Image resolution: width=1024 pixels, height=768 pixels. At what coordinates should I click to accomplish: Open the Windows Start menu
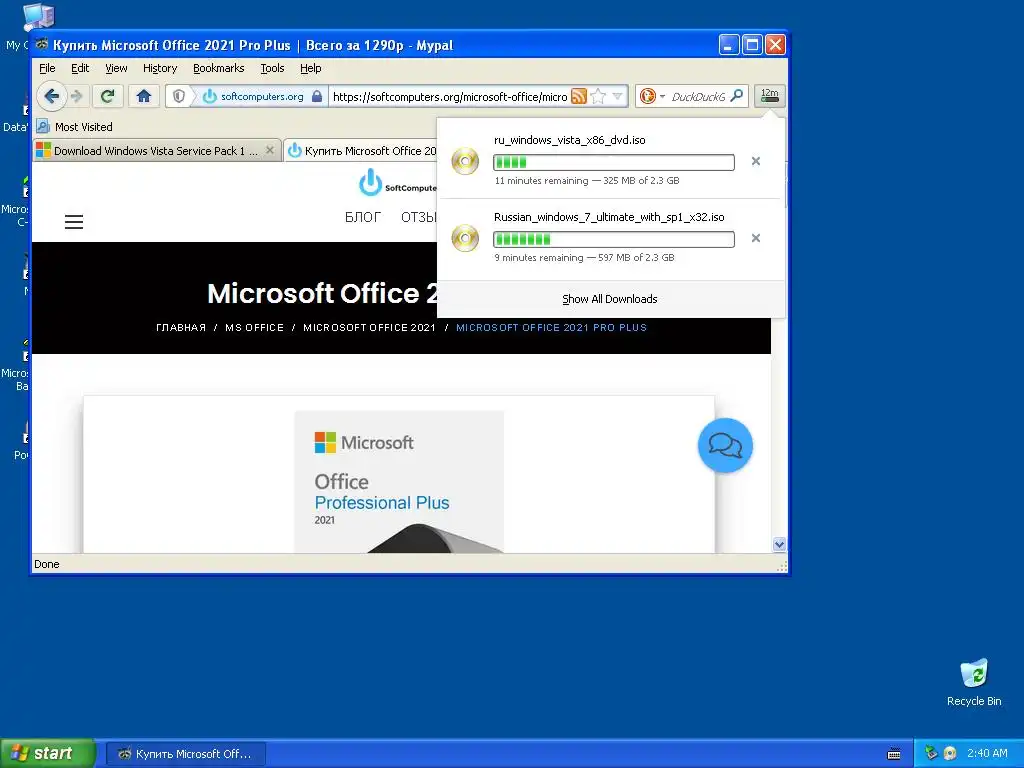(47, 753)
